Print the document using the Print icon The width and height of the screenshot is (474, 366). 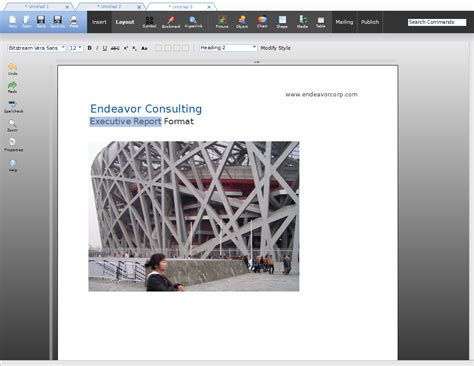(x=74, y=22)
